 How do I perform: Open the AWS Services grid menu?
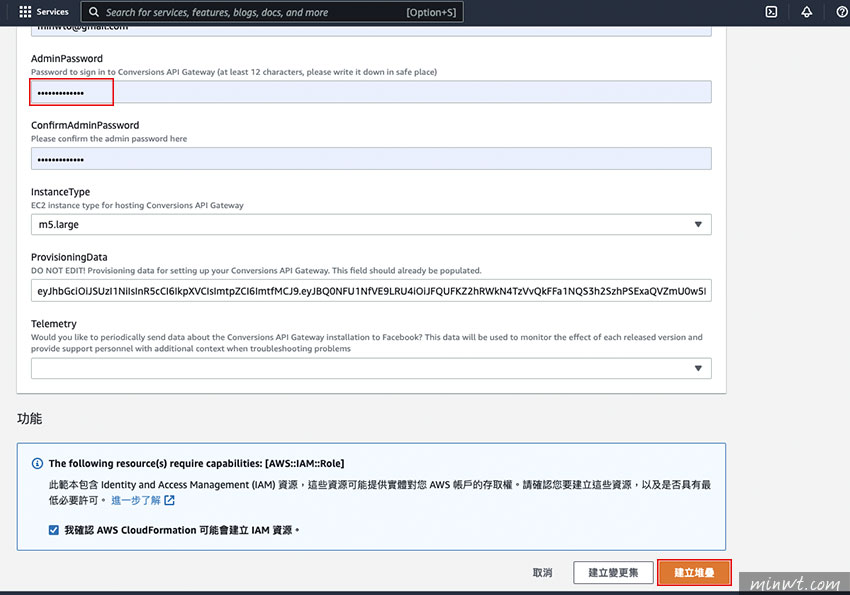point(25,12)
